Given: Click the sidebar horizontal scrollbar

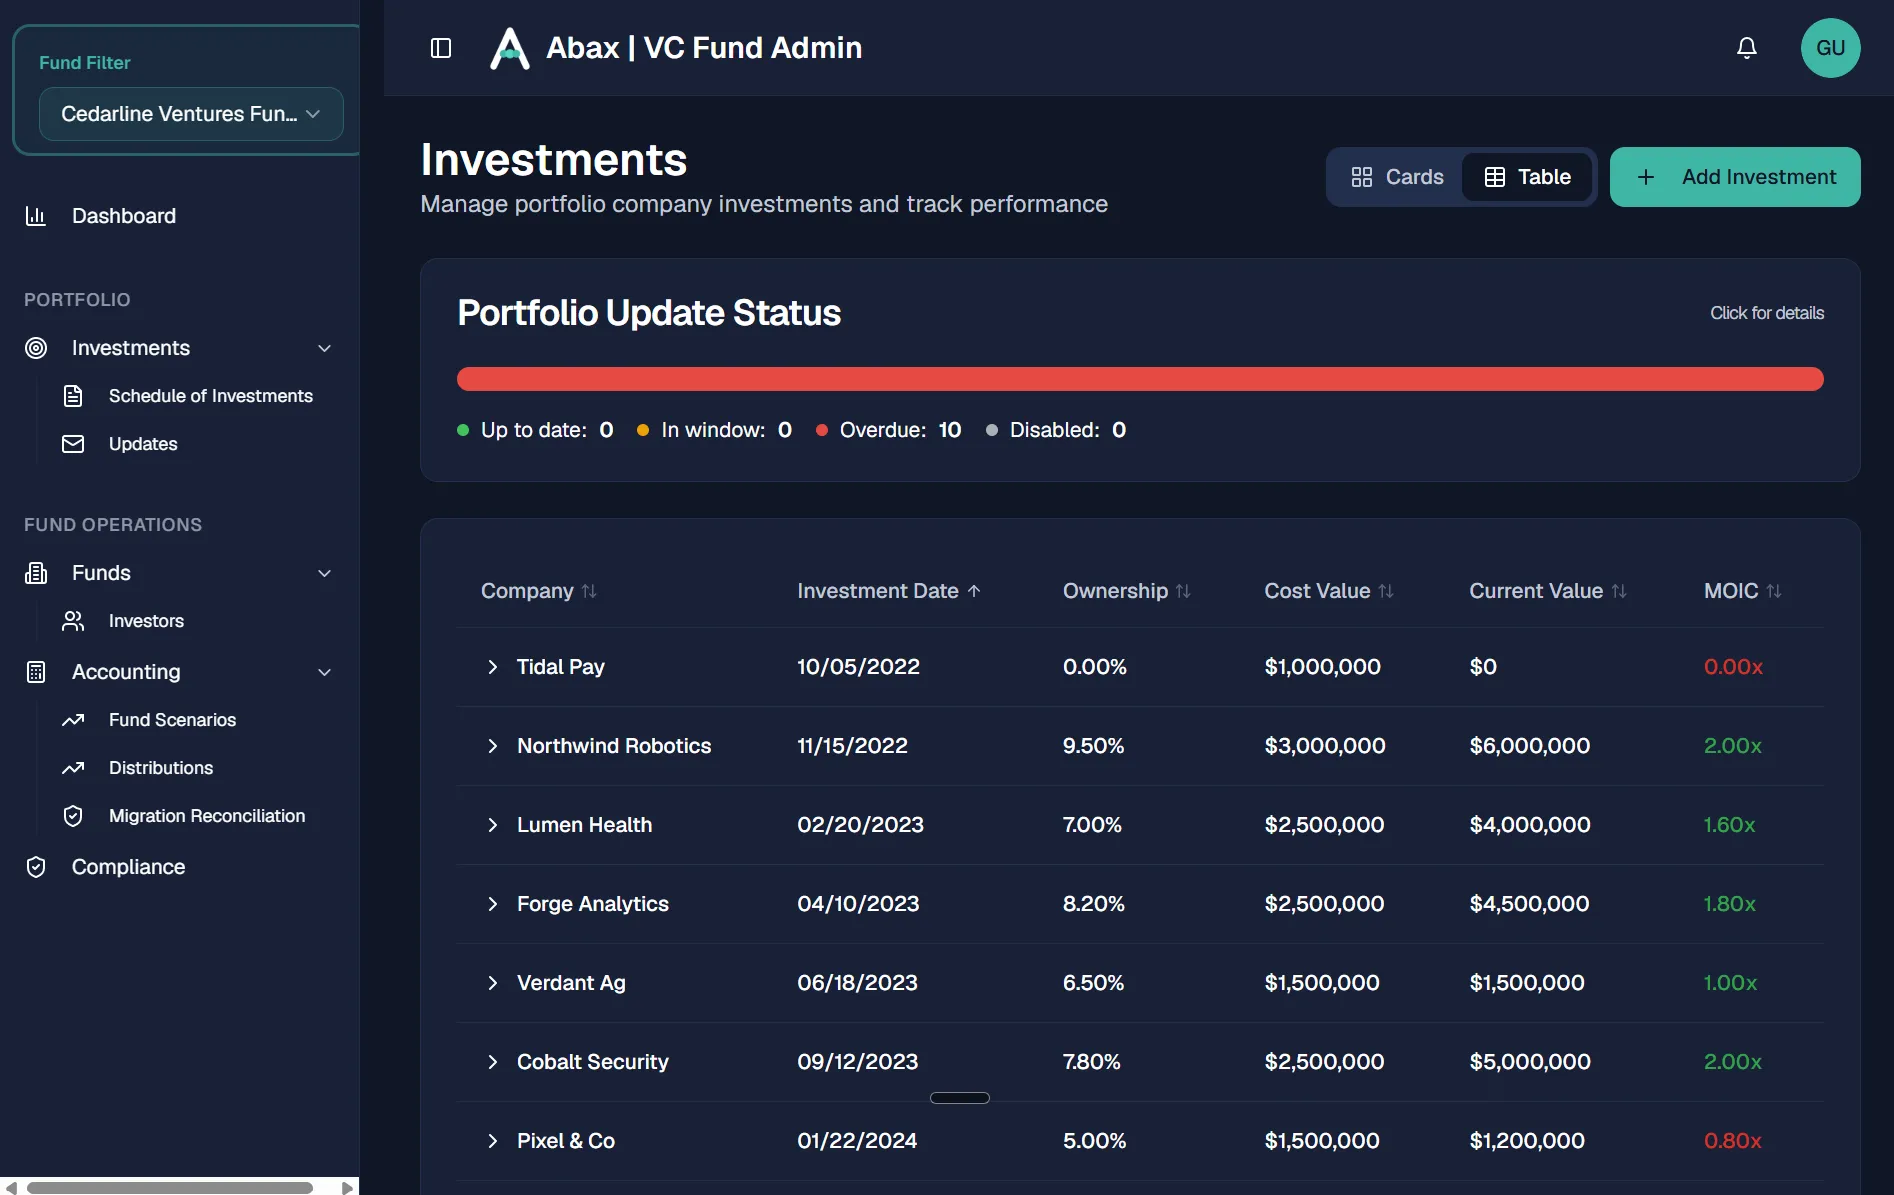Looking at the screenshot, I should [170, 1187].
